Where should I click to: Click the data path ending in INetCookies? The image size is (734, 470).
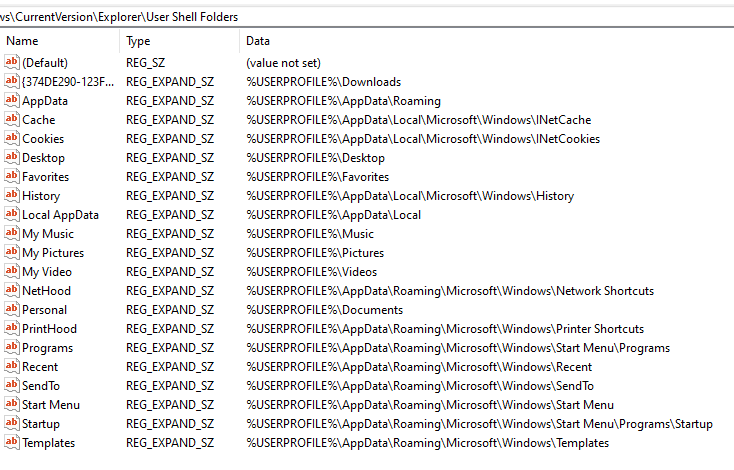(423, 139)
